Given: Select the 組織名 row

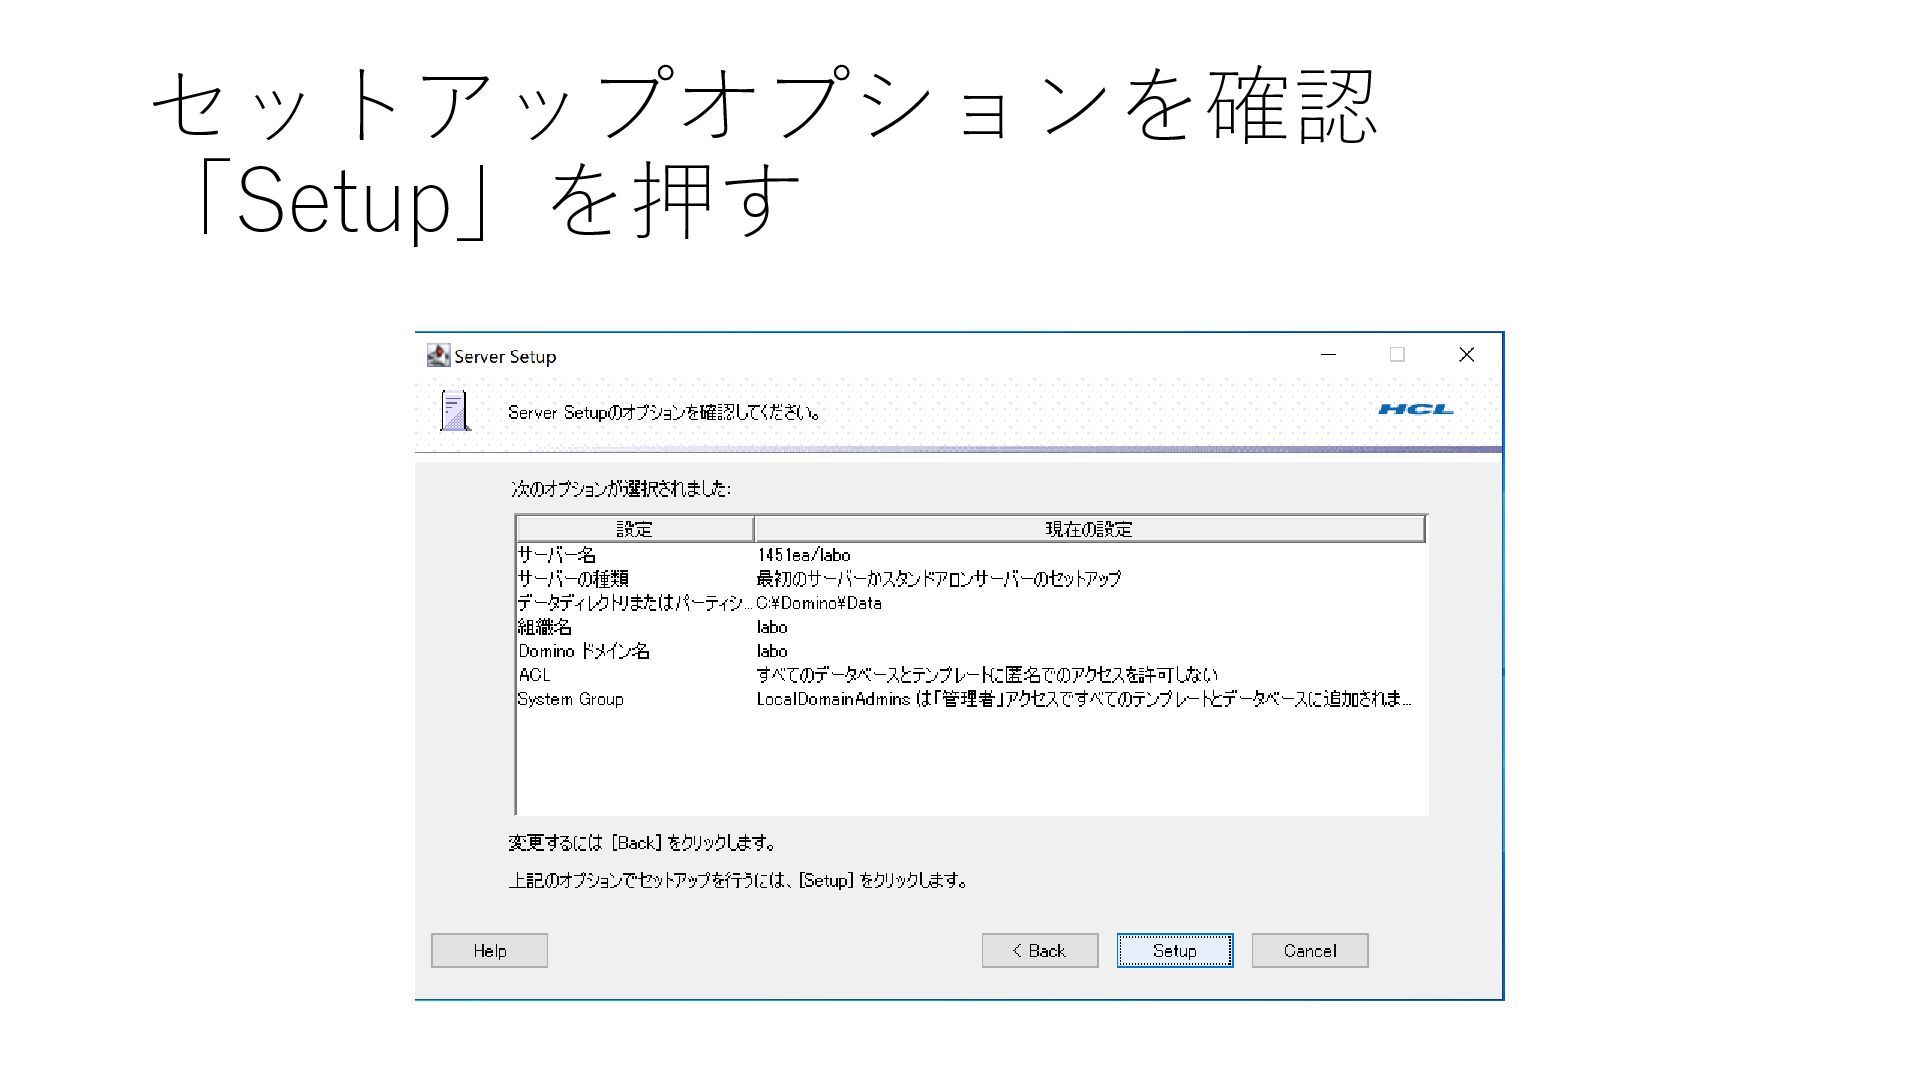Looking at the screenshot, I should click(x=545, y=627).
